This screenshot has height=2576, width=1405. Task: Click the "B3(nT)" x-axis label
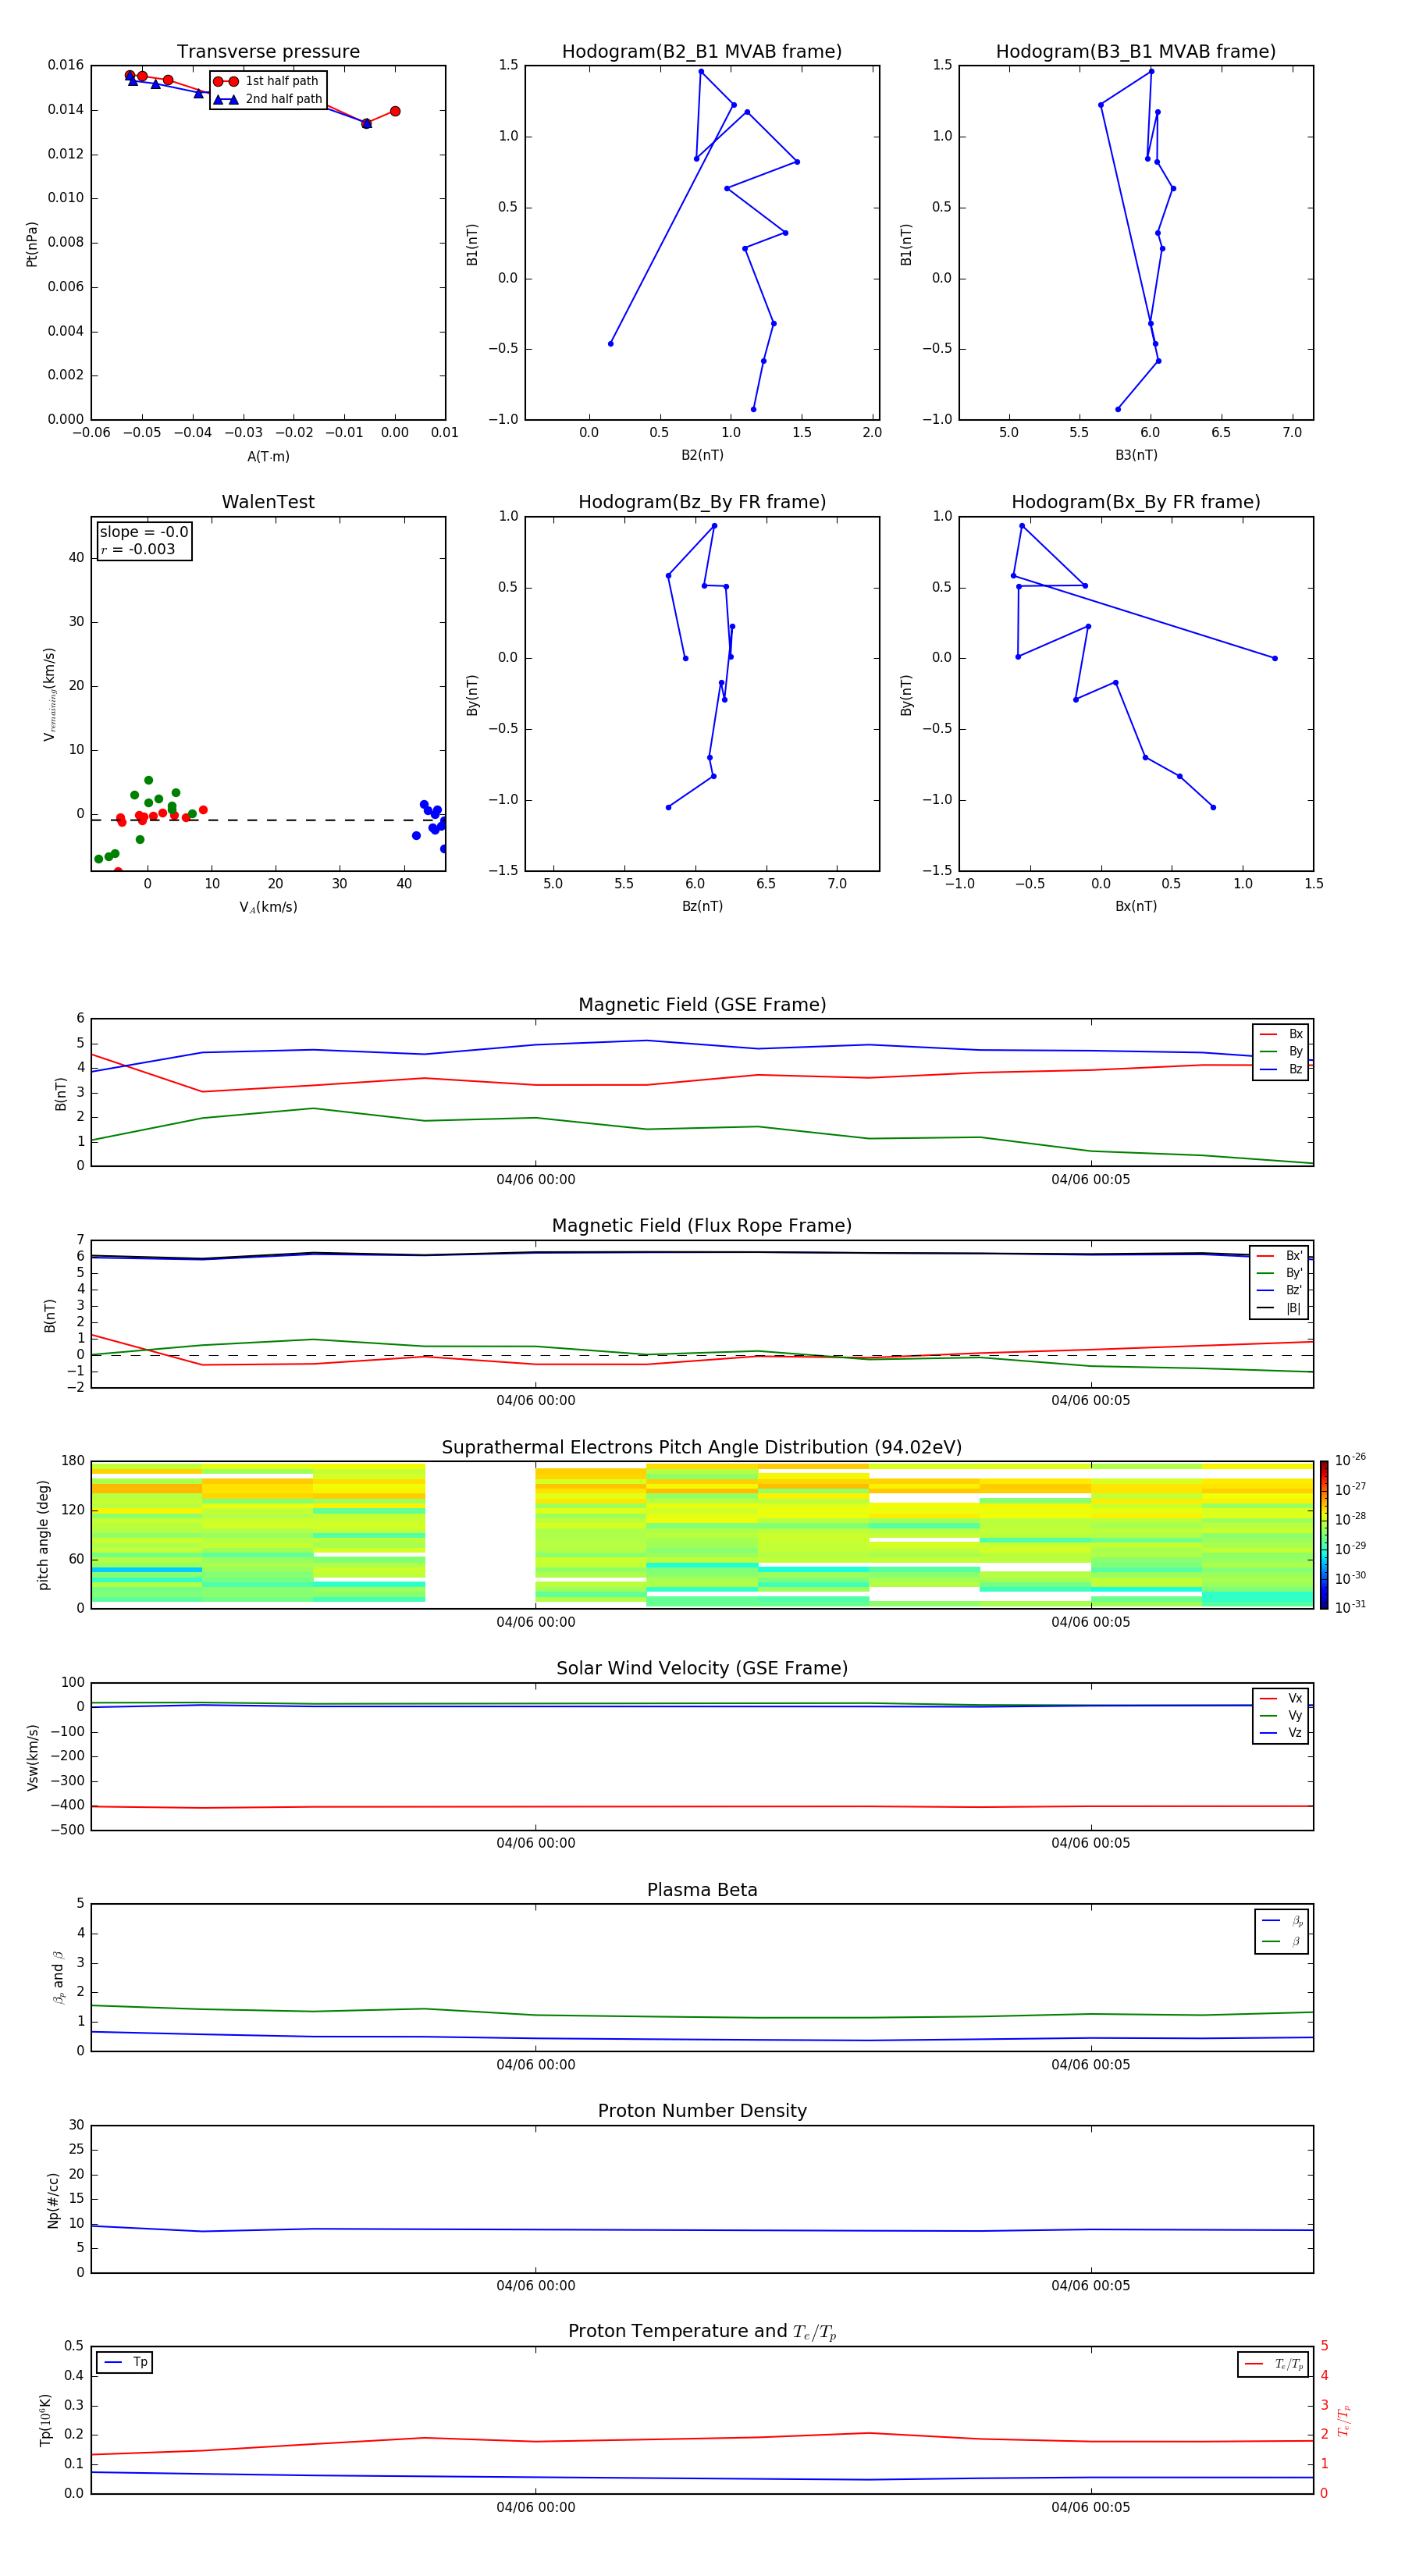tap(1136, 455)
